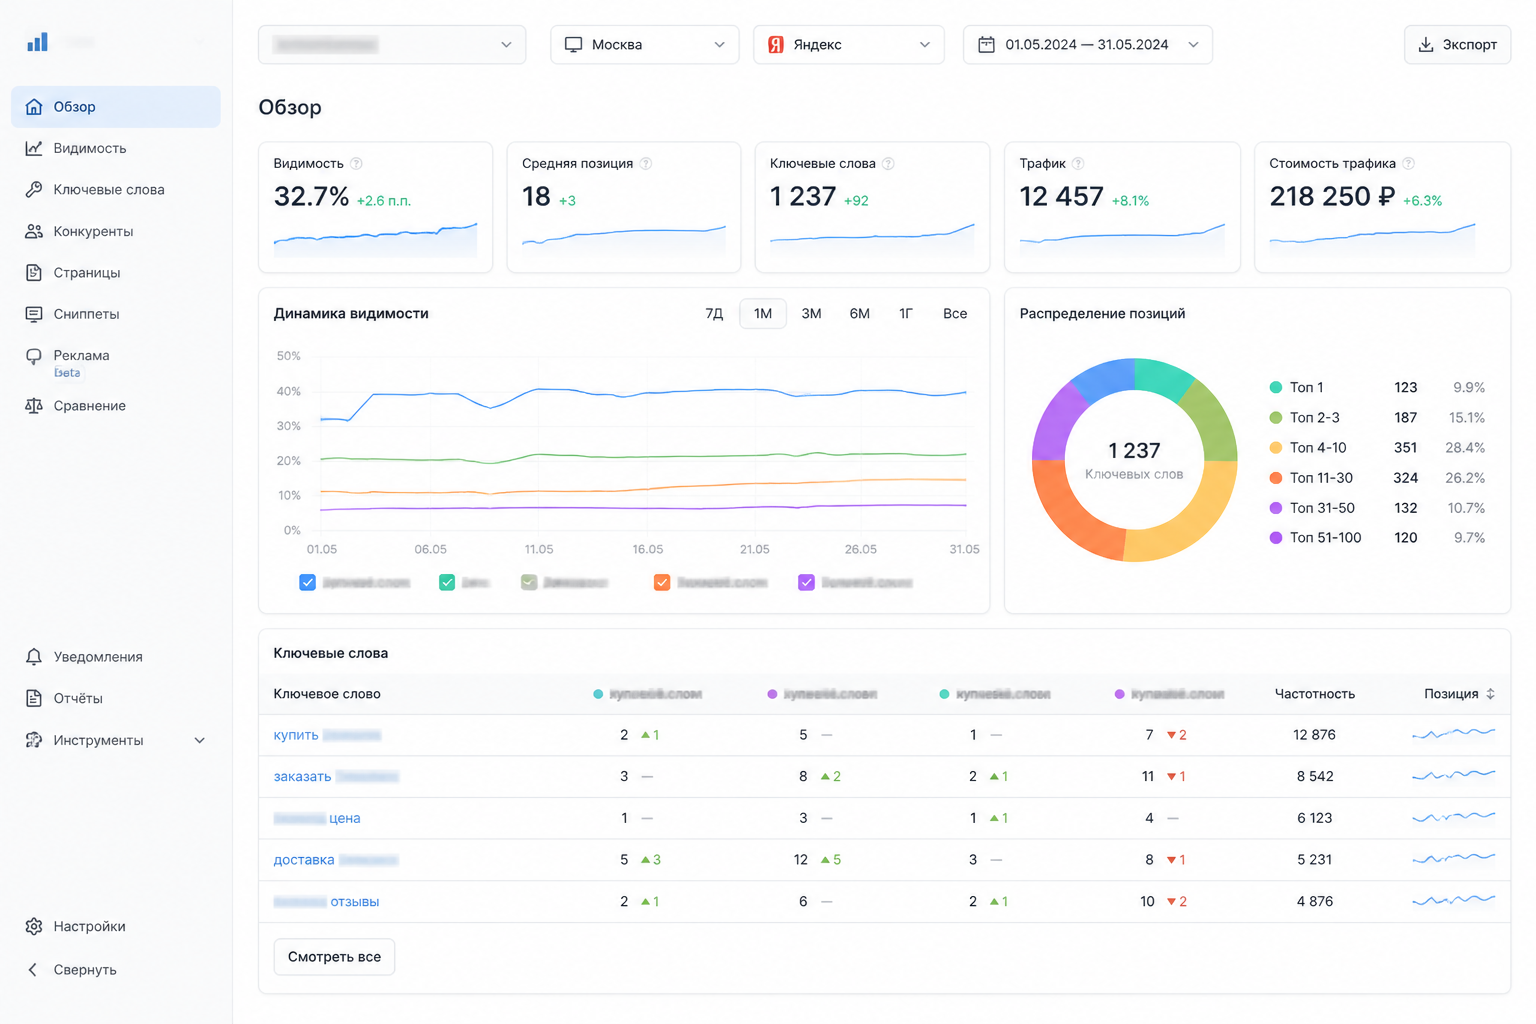Image resolution: width=1536 pixels, height=1024 pixels.
Task: Open Страницы page icon
Action: [x=34, y=272]
